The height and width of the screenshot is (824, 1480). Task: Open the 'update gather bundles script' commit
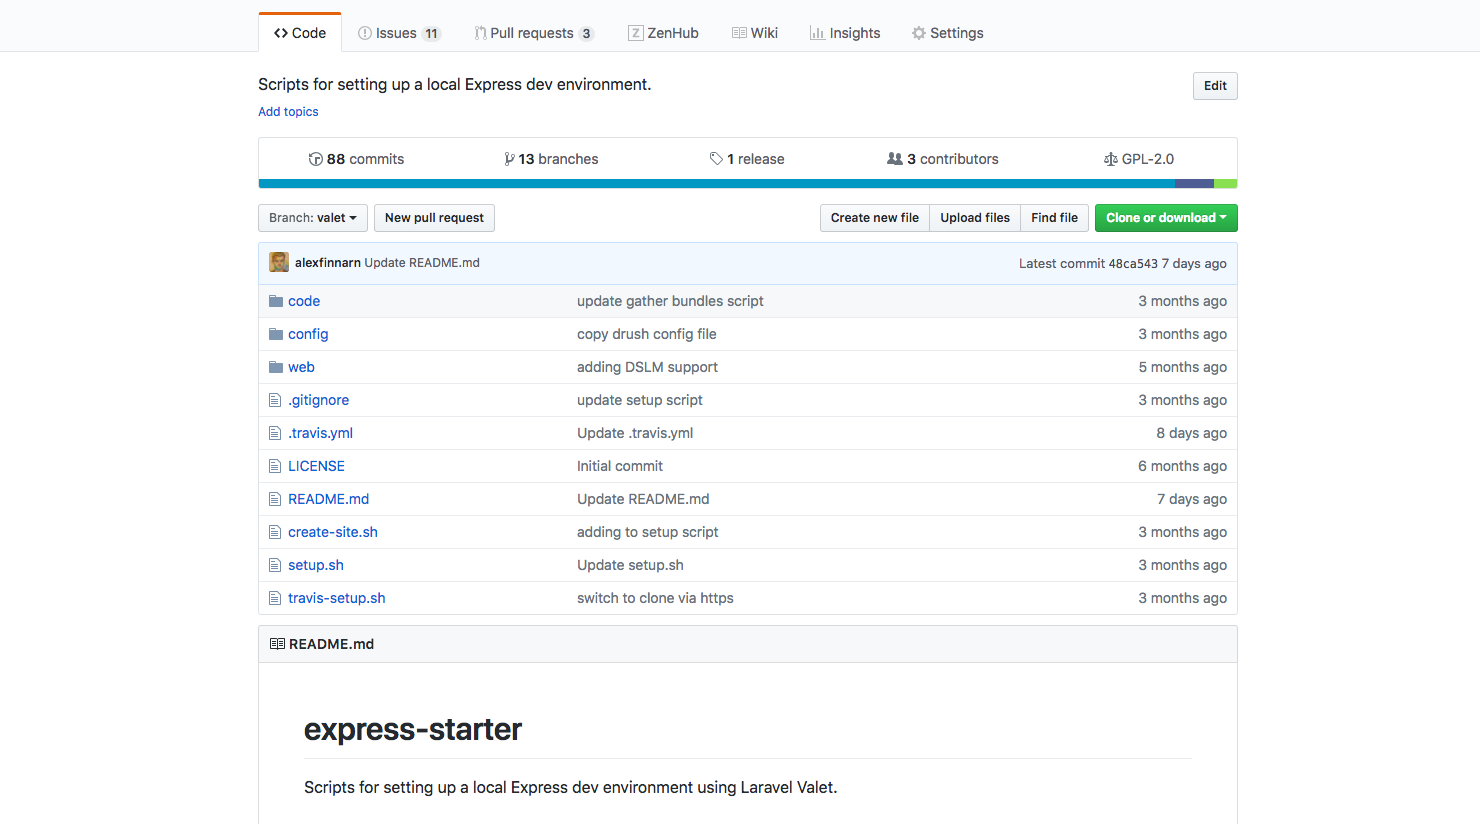(670, 301)
